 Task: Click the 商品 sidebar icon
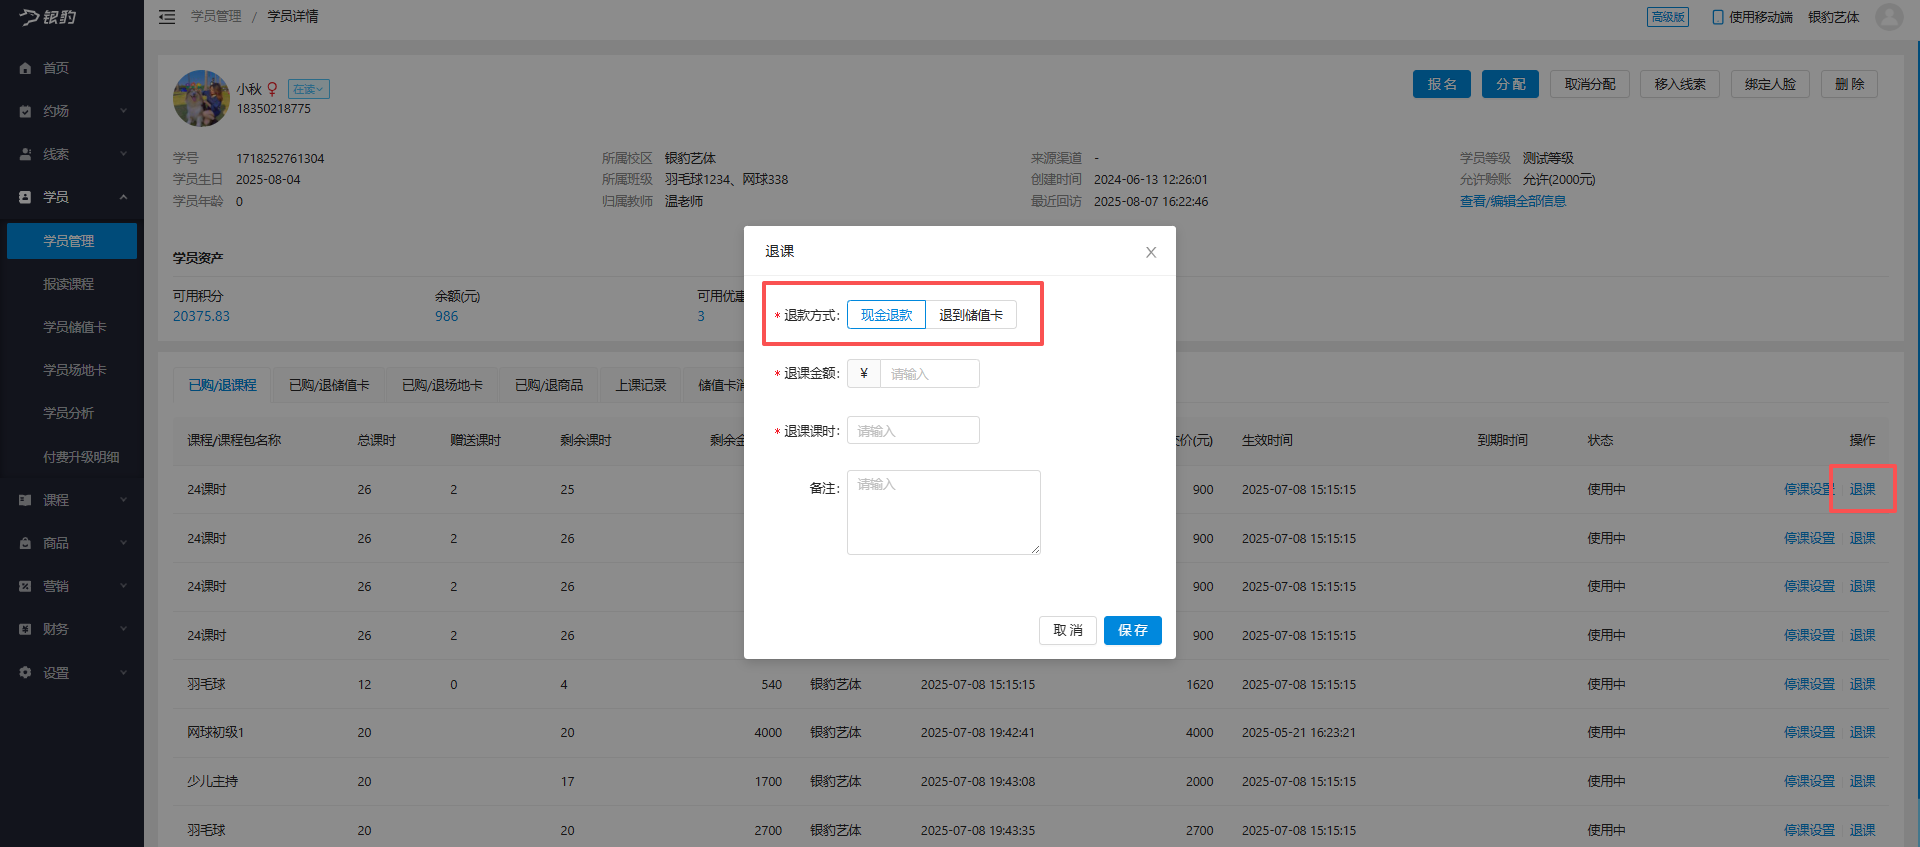tap(25, 543)
